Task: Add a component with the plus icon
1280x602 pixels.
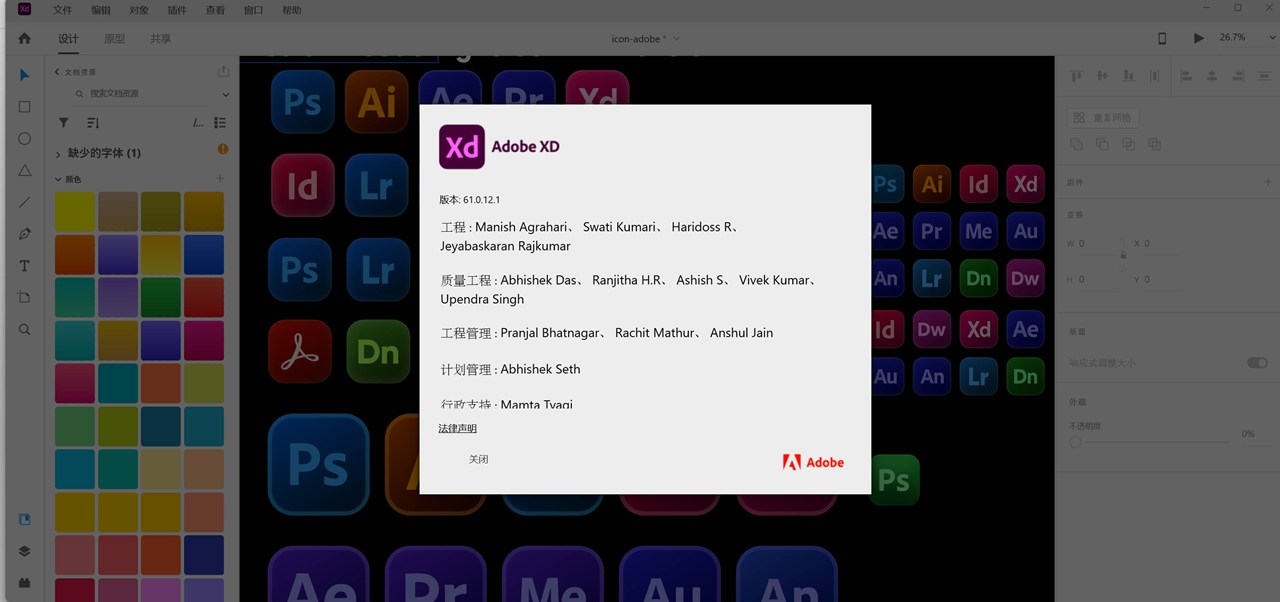Action: [1268, 182]
